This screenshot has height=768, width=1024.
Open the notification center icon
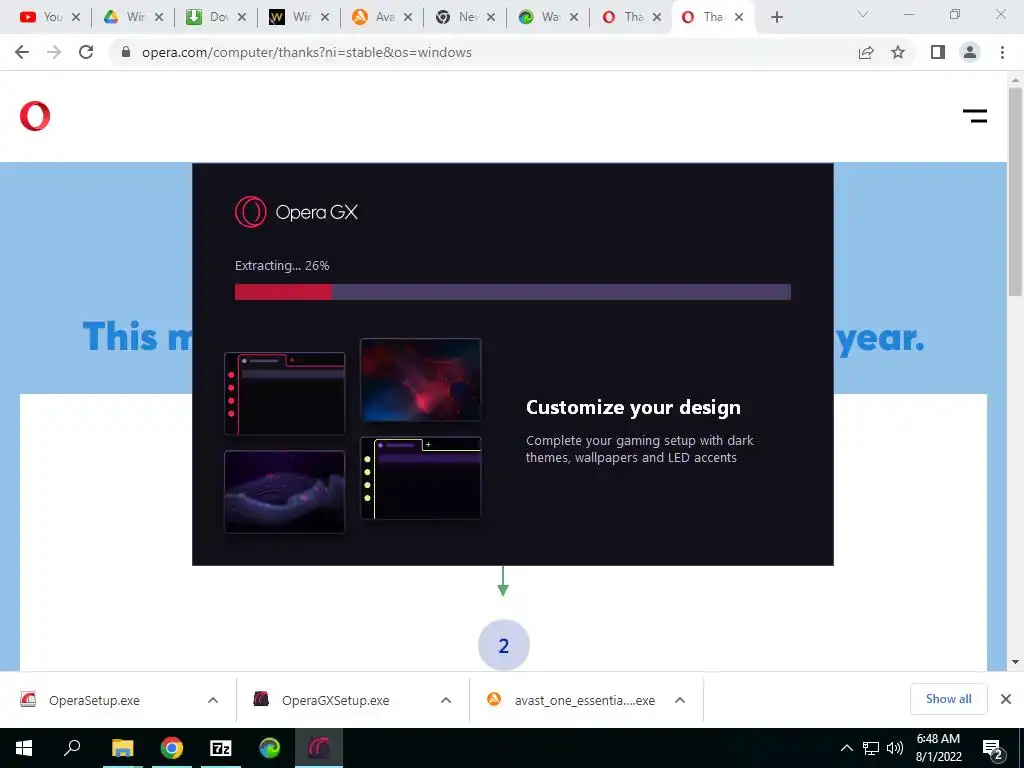click(x=993, y=750)
